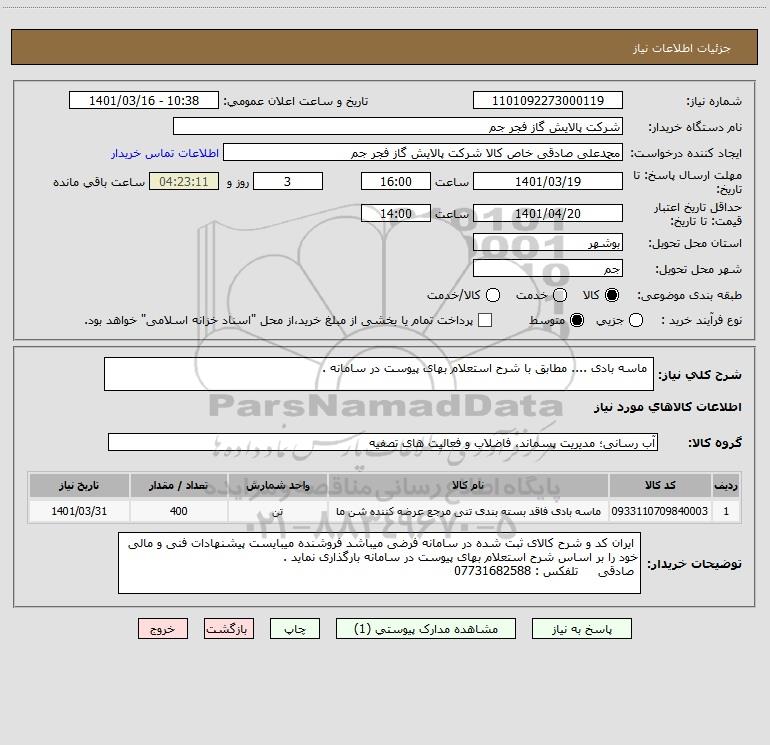Click need date cell 1401/03/31
Viewport: 770px width, 745px height.
pyautogui.click(x=79, y=511)
